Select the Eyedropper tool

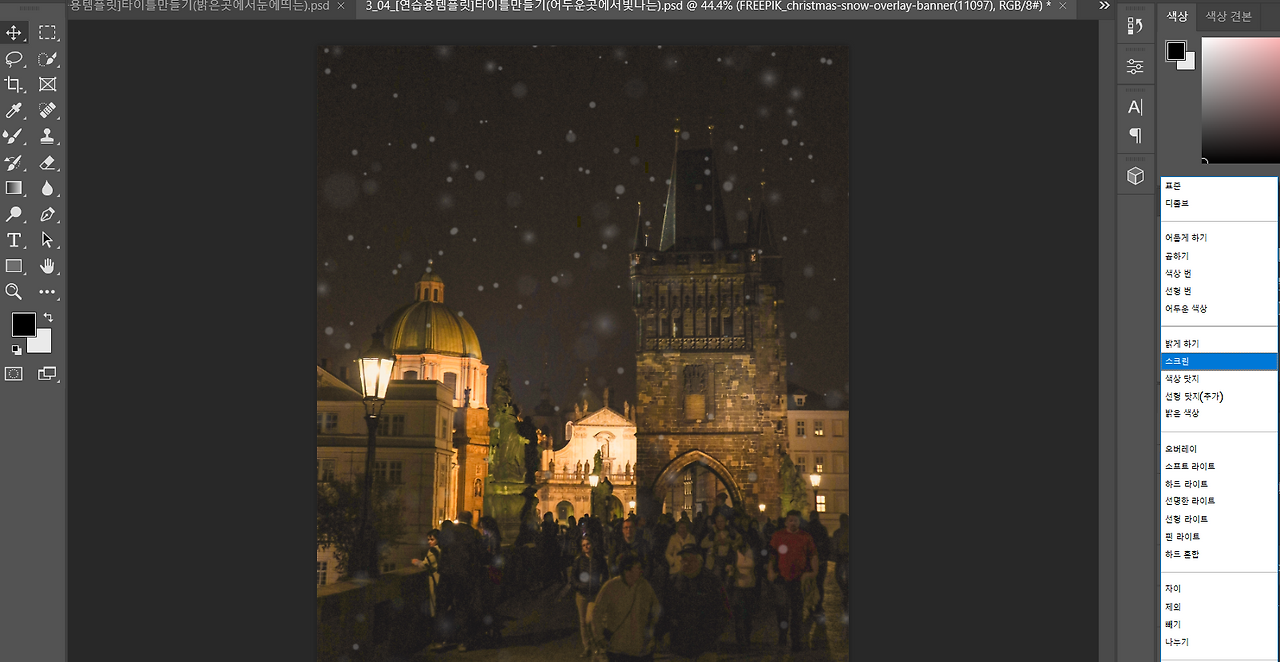14,110
